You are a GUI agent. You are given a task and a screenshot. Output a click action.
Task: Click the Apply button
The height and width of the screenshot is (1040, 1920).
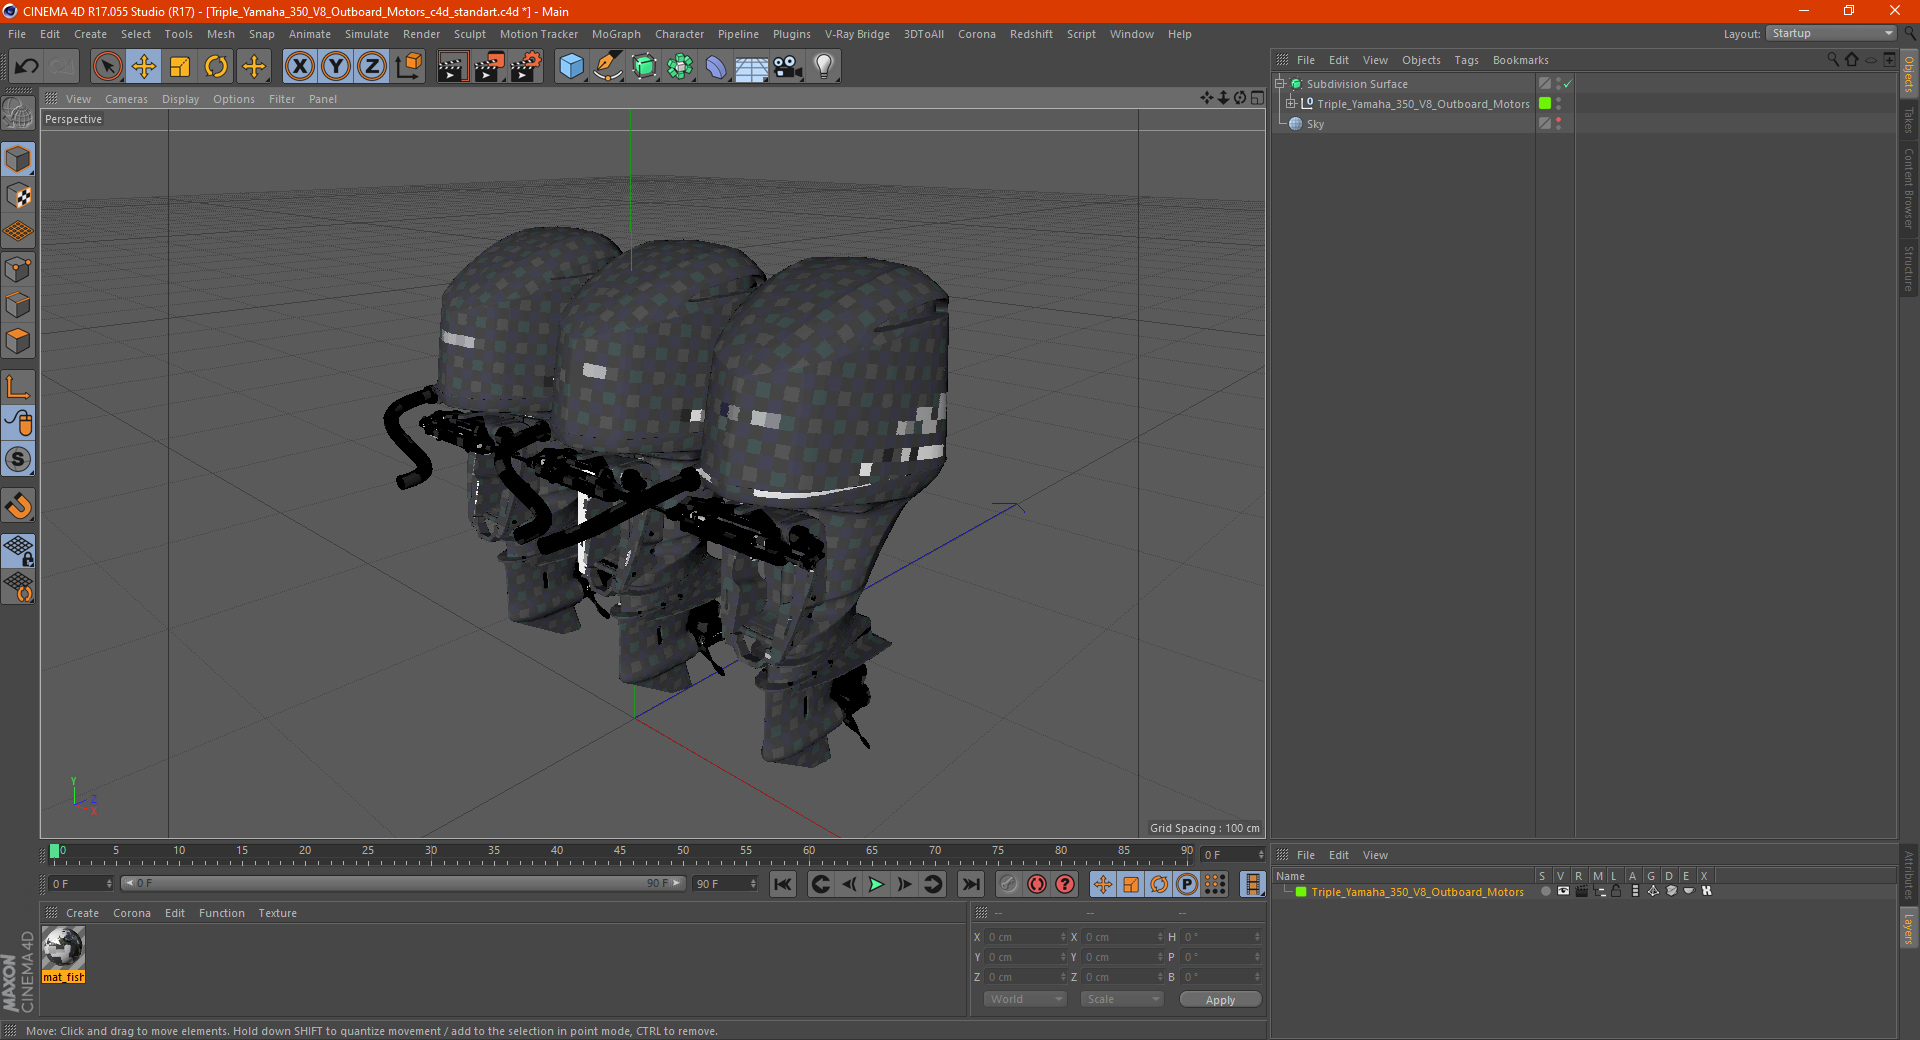coord(1220,1000)
